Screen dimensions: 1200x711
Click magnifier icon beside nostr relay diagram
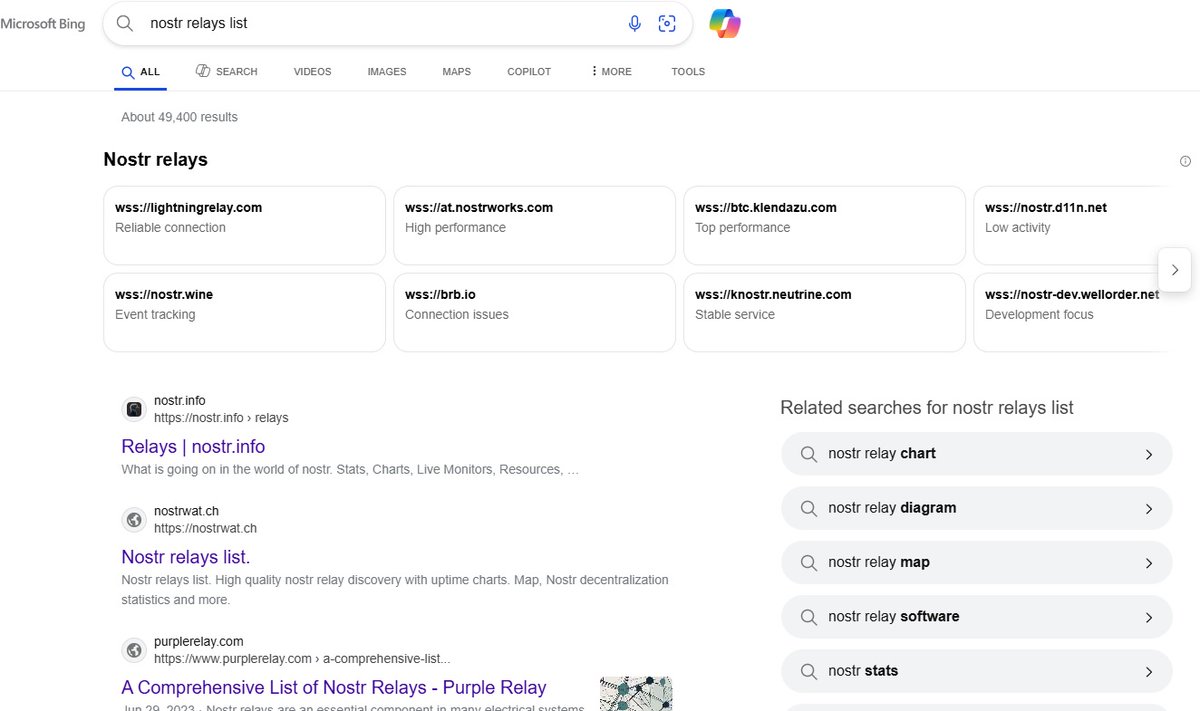tap(809, 508)
